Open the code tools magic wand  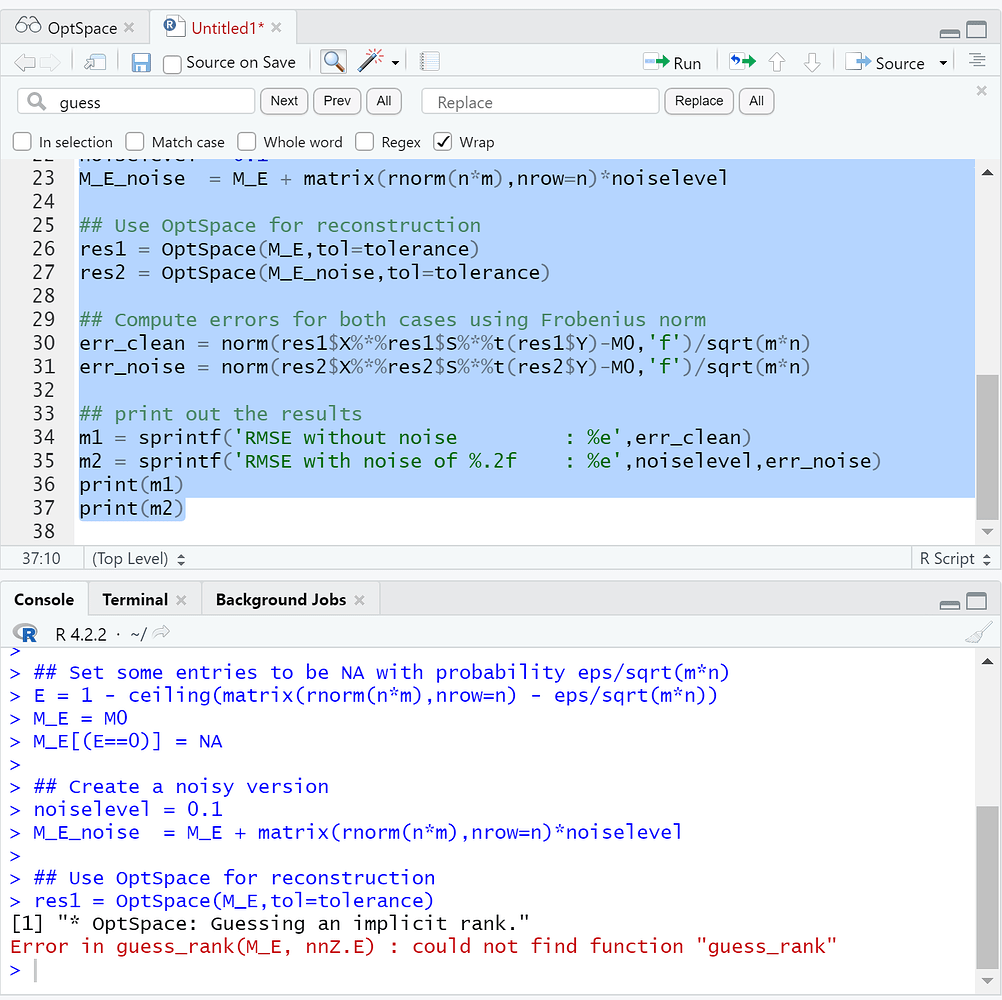point(372,62)
